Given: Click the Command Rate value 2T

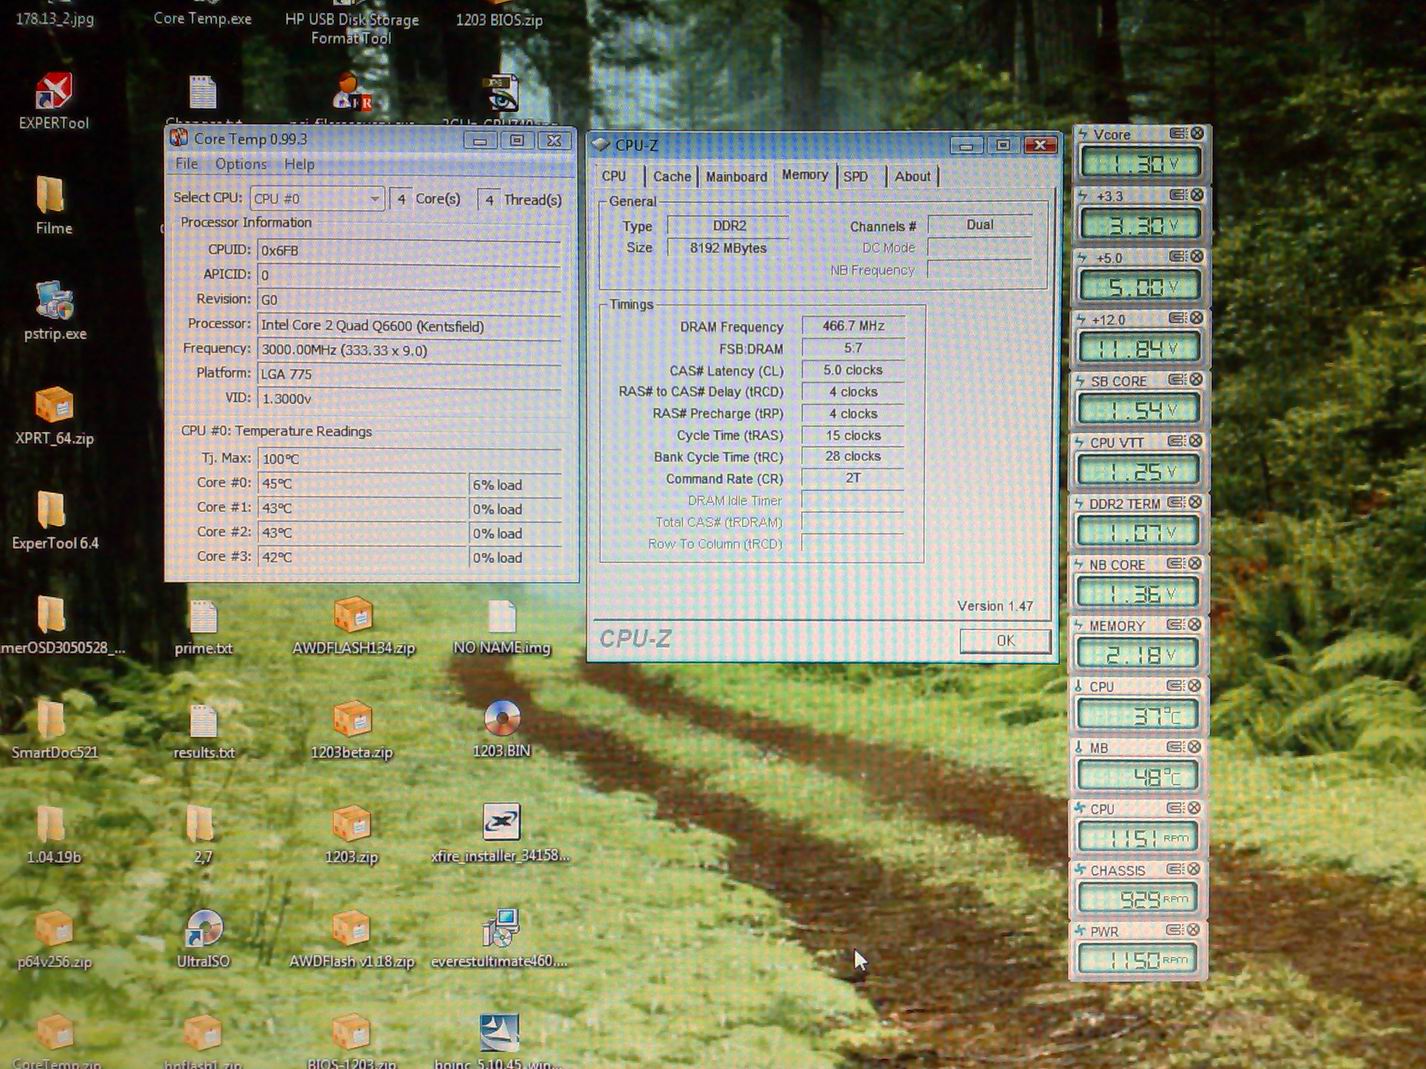Looking at the screenshot, I should click(853, 478).
